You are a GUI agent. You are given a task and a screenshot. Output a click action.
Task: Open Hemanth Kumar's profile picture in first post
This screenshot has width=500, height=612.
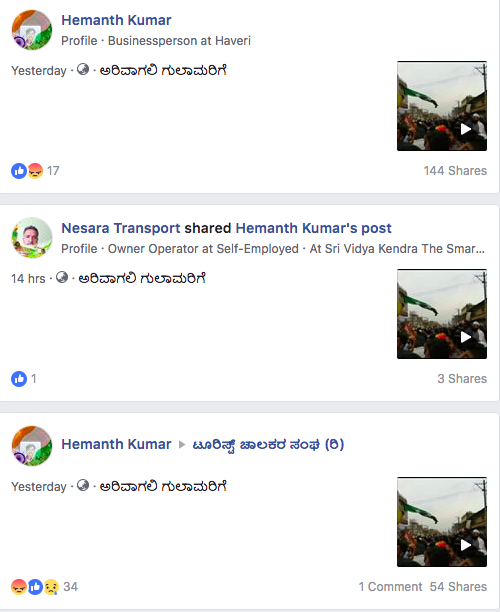[32, 30]
